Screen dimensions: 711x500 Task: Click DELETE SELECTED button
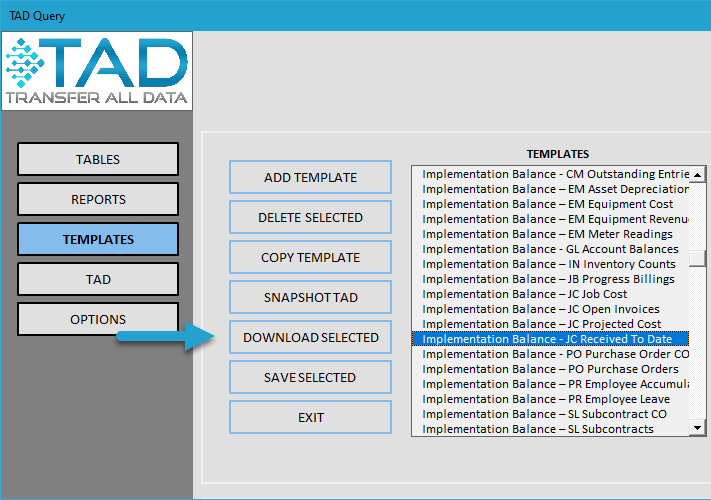[311, 217]
